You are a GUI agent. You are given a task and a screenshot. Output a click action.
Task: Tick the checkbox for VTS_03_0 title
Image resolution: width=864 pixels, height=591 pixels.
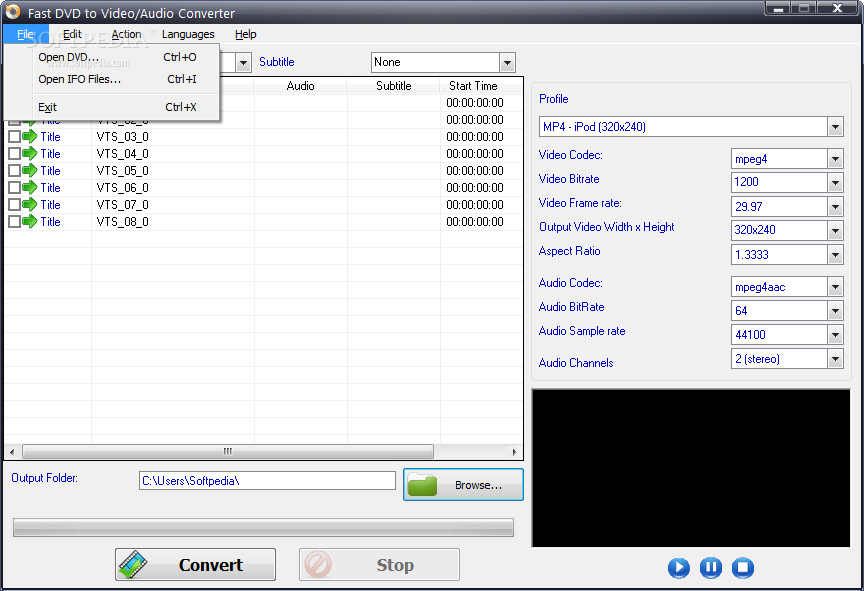pos(14,136)
